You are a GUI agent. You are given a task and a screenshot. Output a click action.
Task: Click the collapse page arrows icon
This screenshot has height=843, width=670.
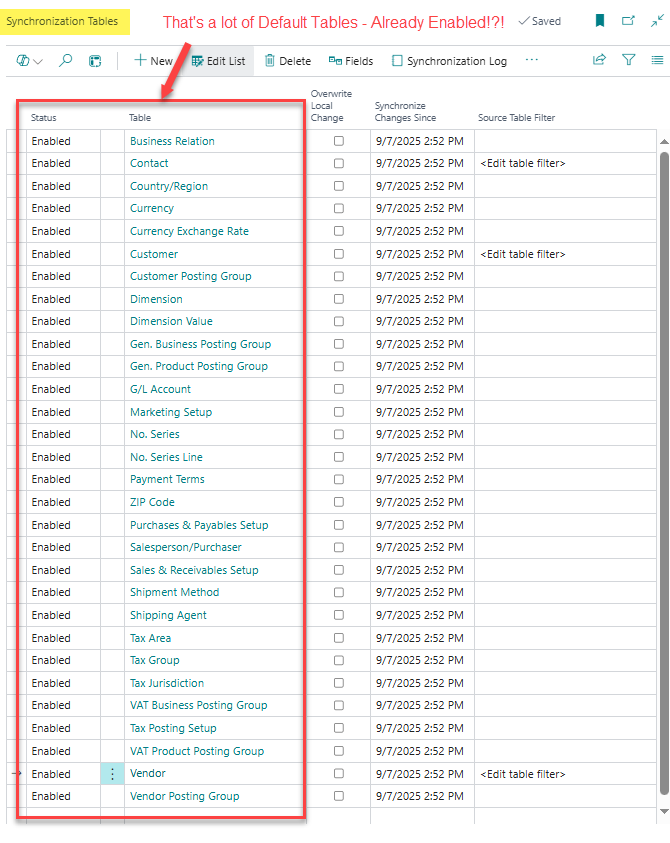(x=656, y=21)
